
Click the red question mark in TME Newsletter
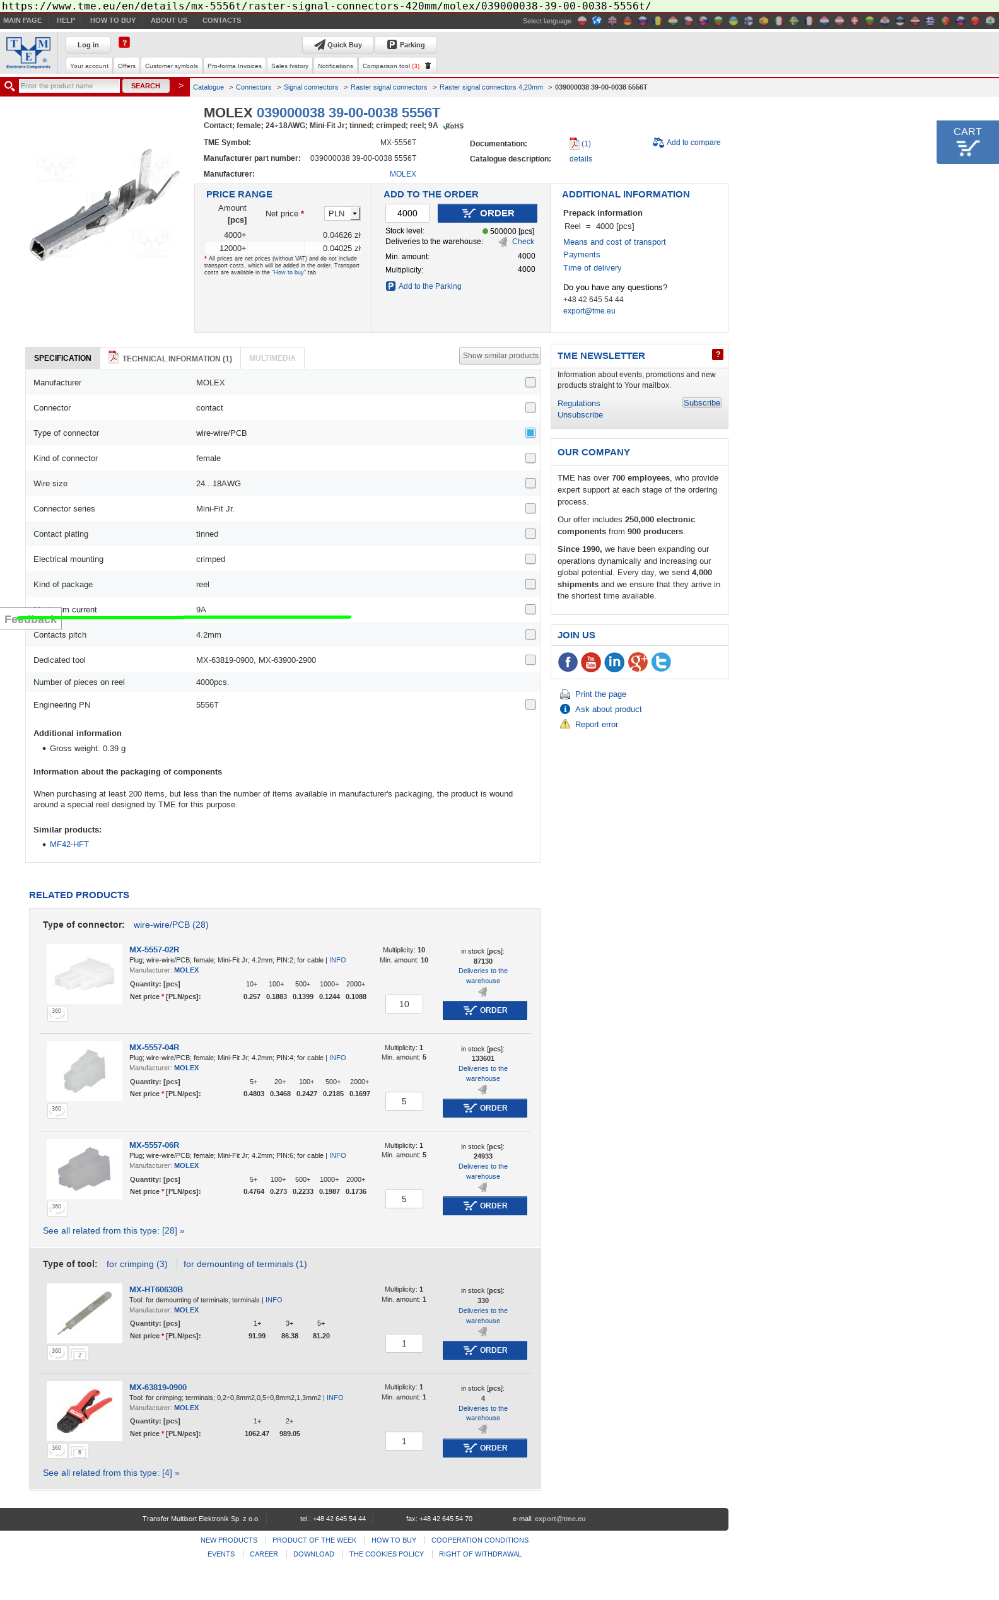click(x=717, y=355)
